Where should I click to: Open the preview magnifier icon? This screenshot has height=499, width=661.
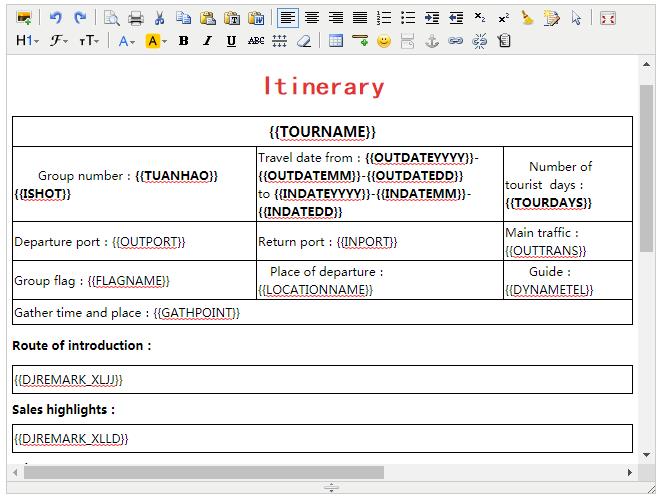coord(112,18)
